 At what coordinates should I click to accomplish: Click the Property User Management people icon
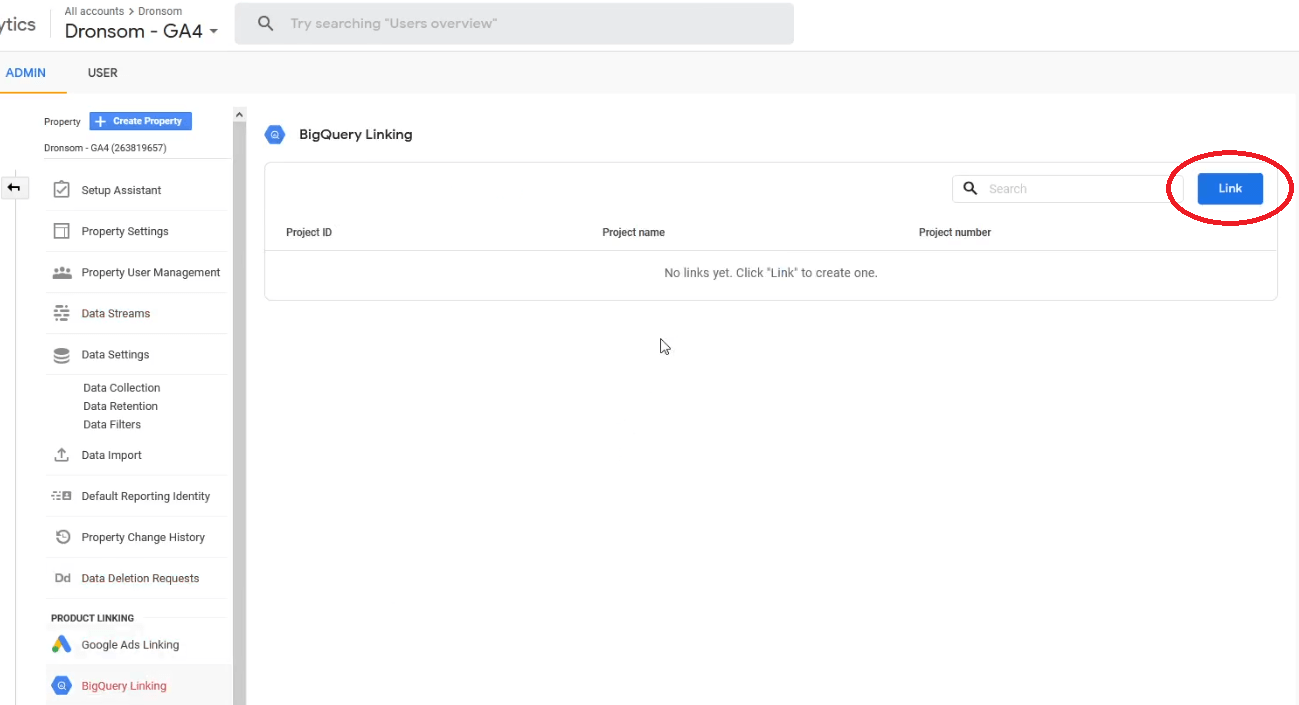(x=62, y=272)
